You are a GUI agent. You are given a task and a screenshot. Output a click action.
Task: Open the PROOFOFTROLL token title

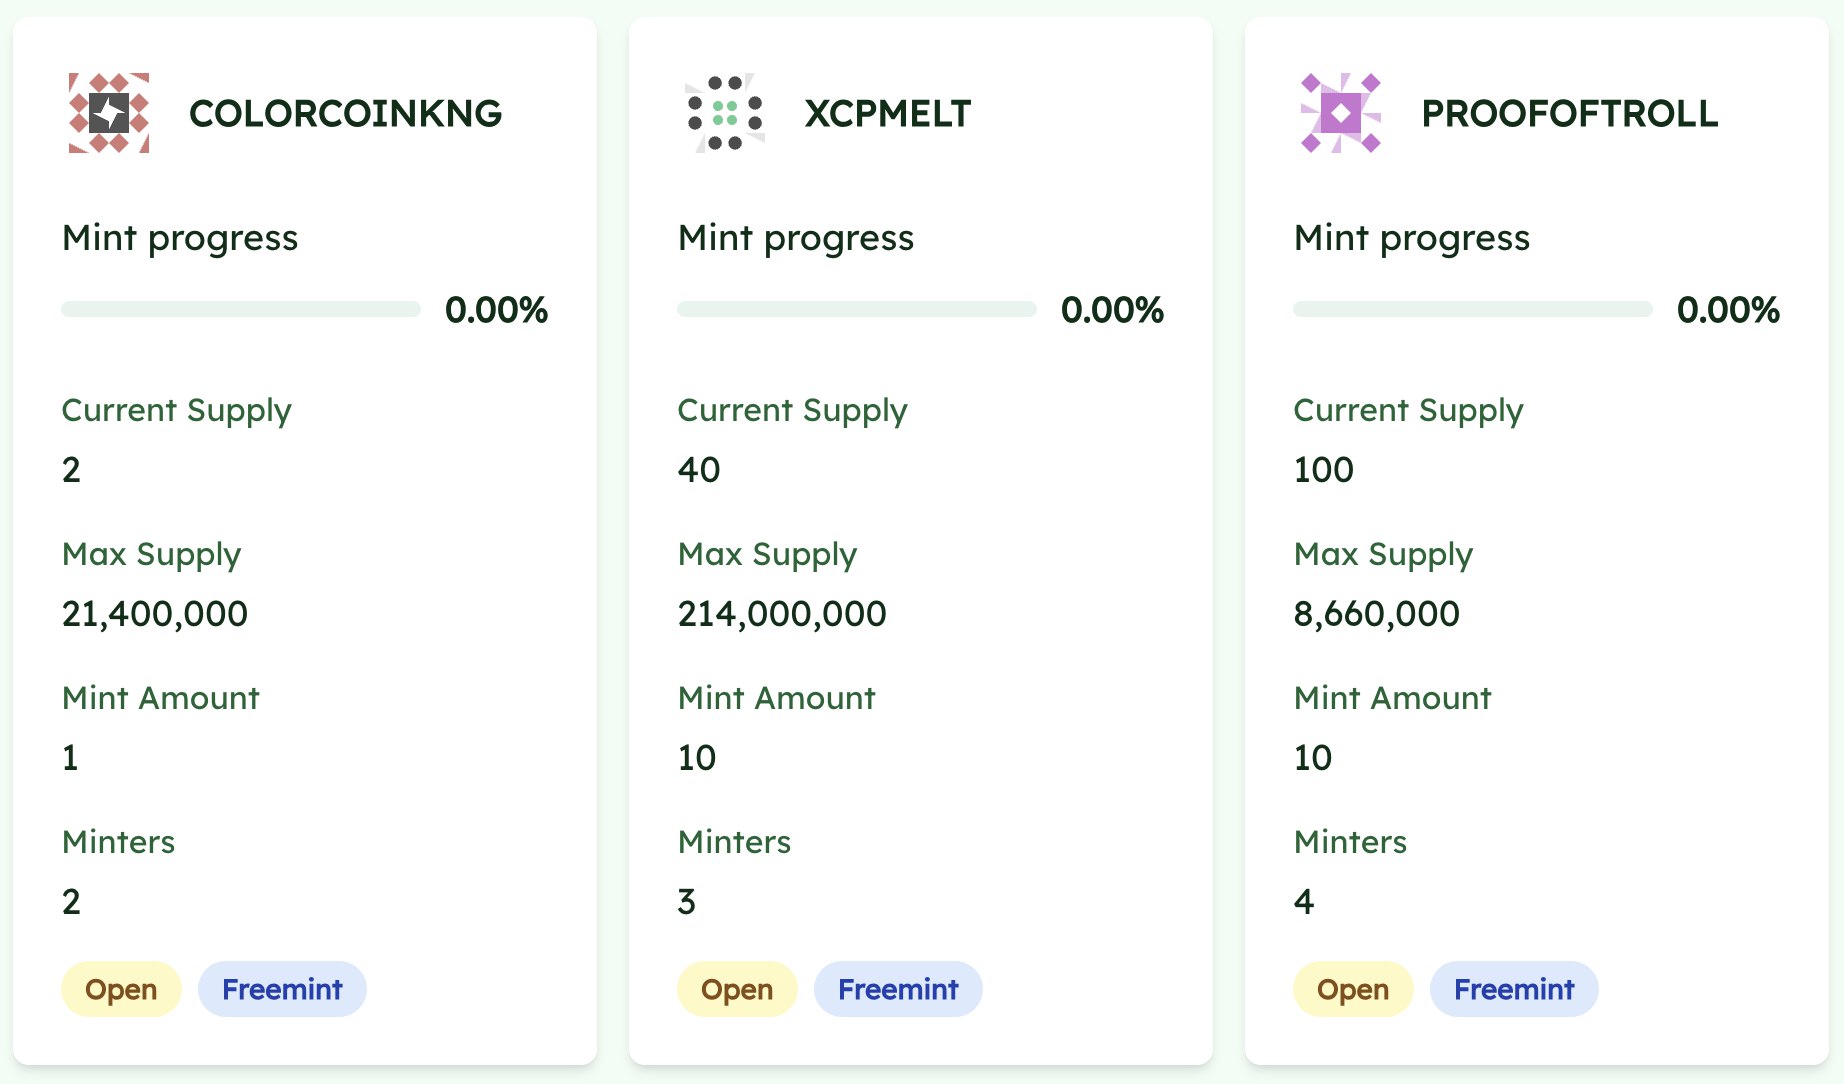[x=1570, y=113]
